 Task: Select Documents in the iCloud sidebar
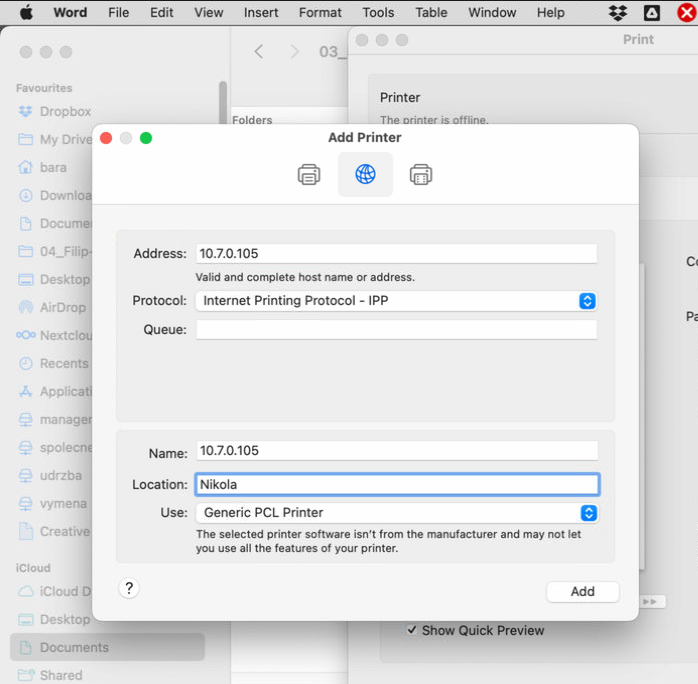pos(74,647)
